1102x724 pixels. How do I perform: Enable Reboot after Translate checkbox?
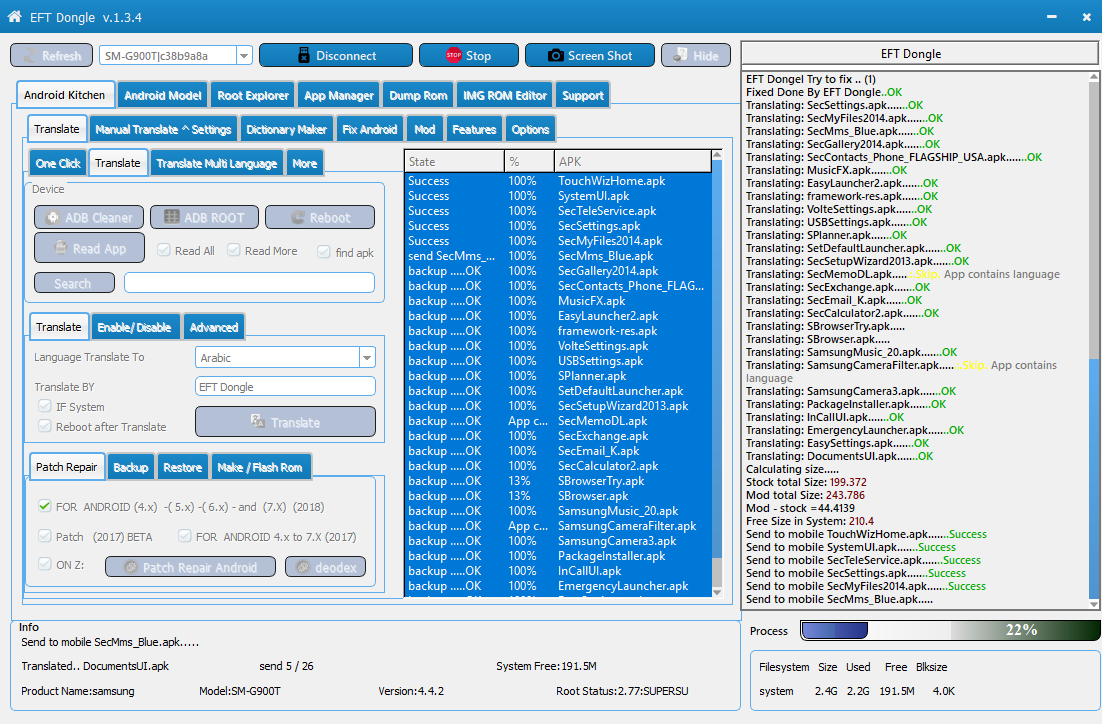pos(45,426)
